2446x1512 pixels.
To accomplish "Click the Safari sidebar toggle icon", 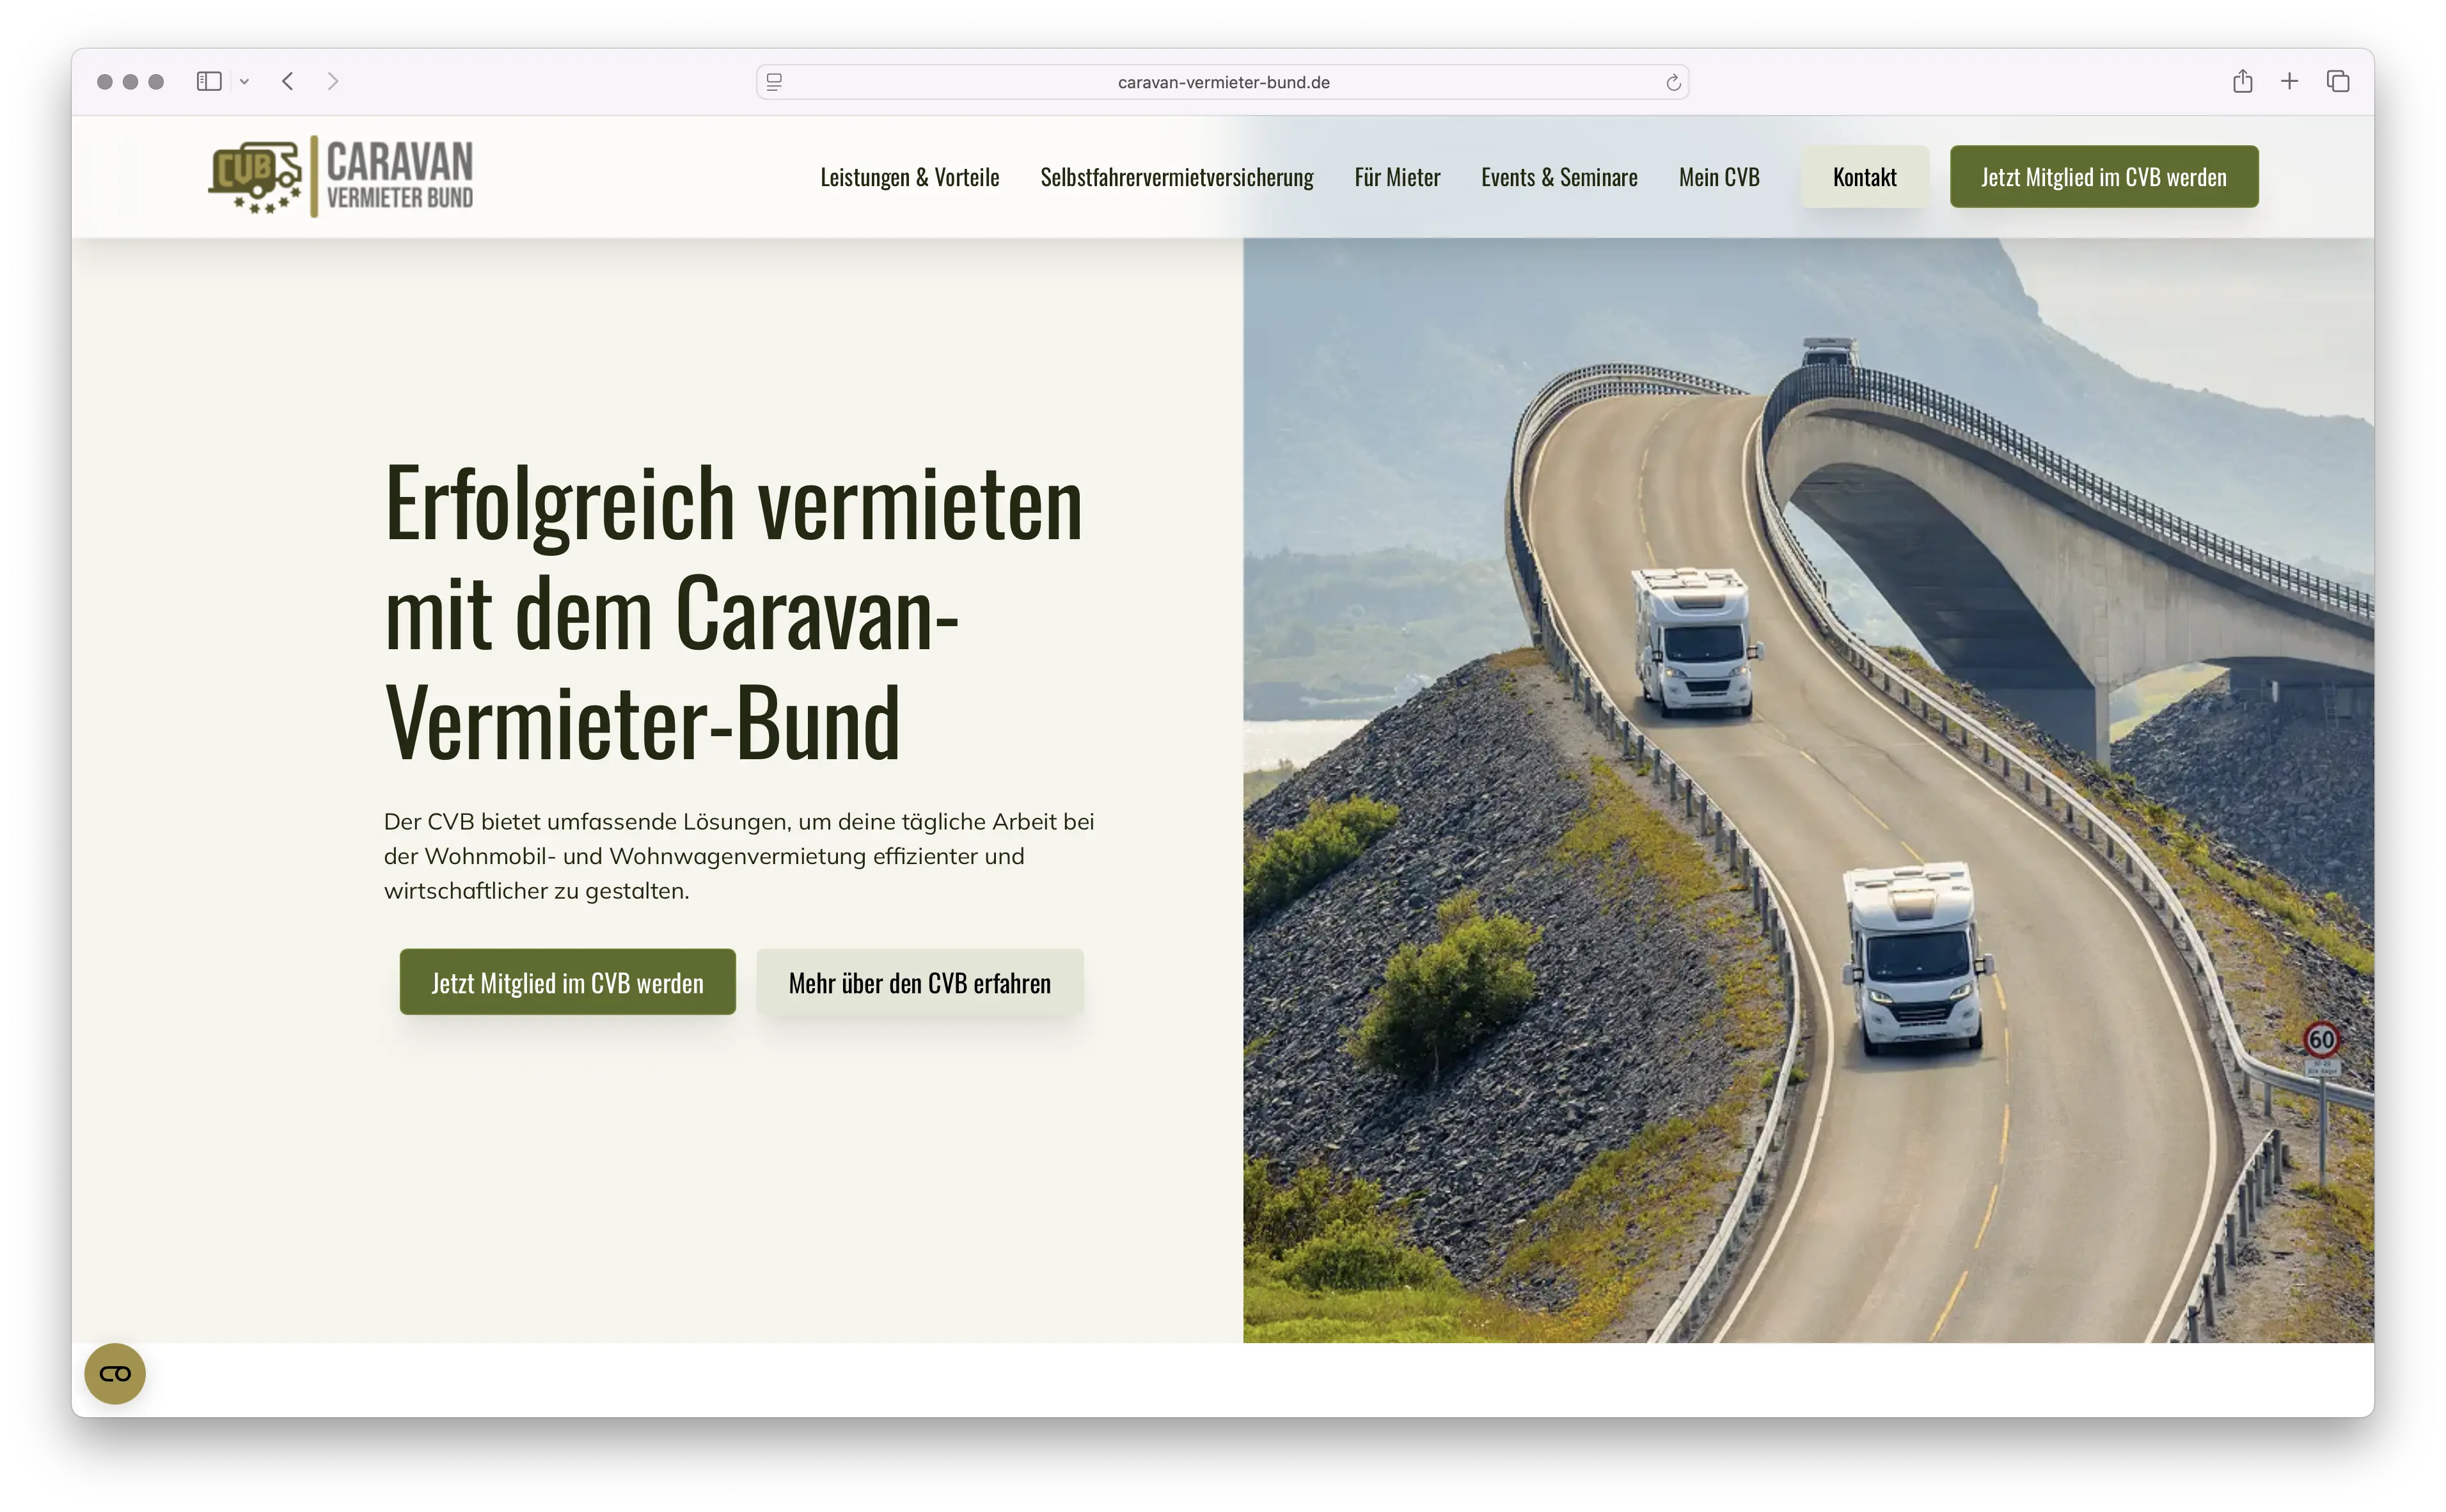I will coord(208,82).
